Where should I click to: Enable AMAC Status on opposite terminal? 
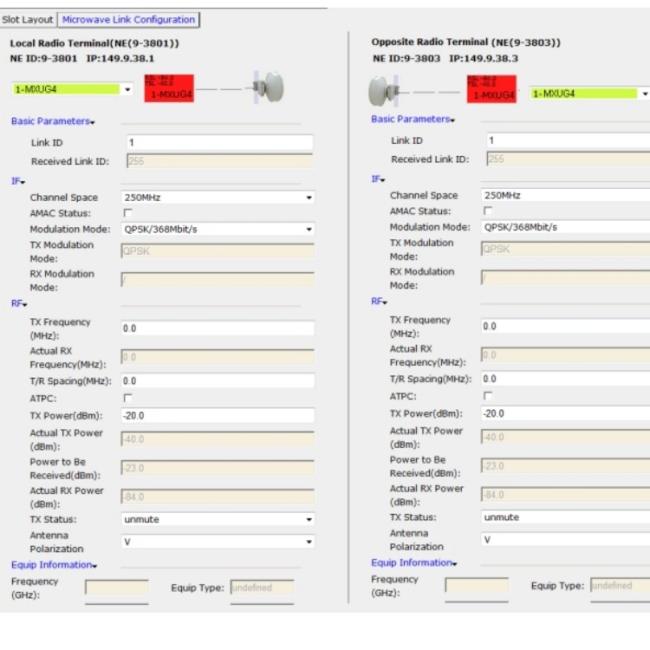click(489, 211)
